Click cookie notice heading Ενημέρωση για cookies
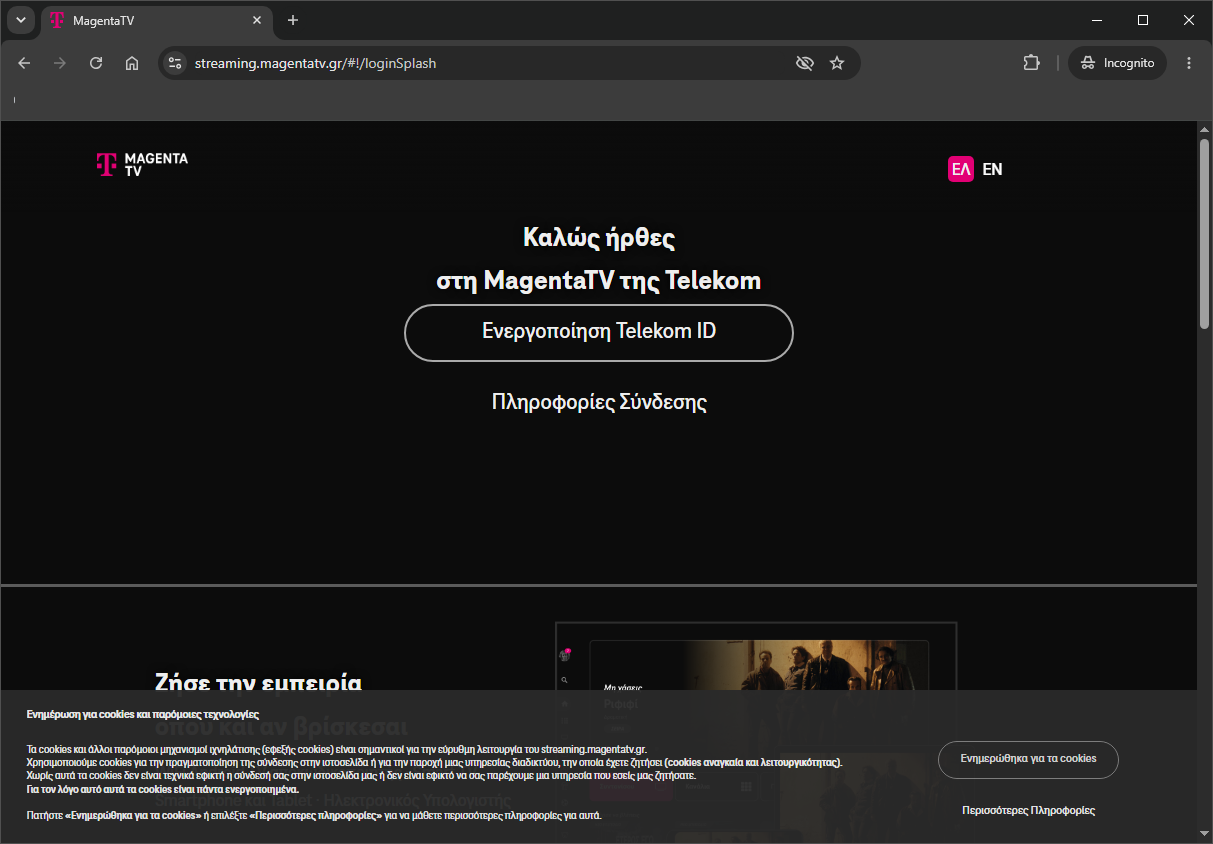1213x844 pixels. 143,715
